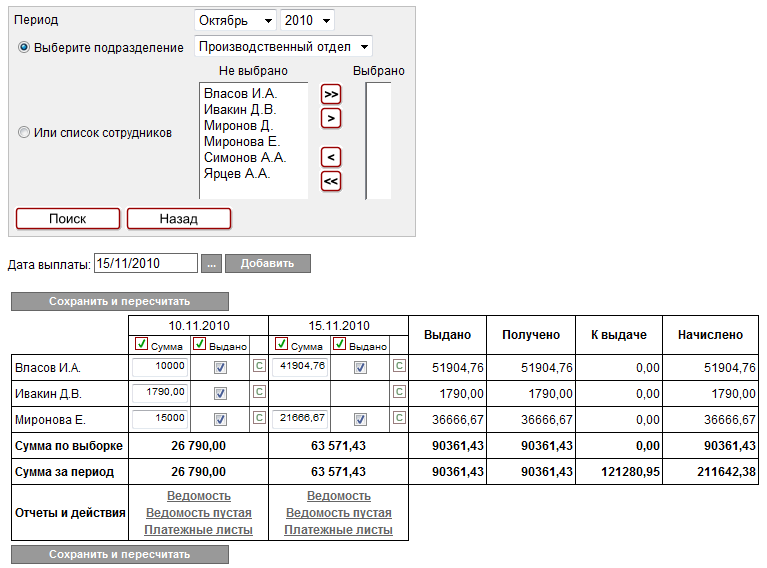The height and width of the screenshot is (568, 767).
Task: Click the C icon in Власов И.А. 10.11.2010 cell
Action: tap(258, 367)
